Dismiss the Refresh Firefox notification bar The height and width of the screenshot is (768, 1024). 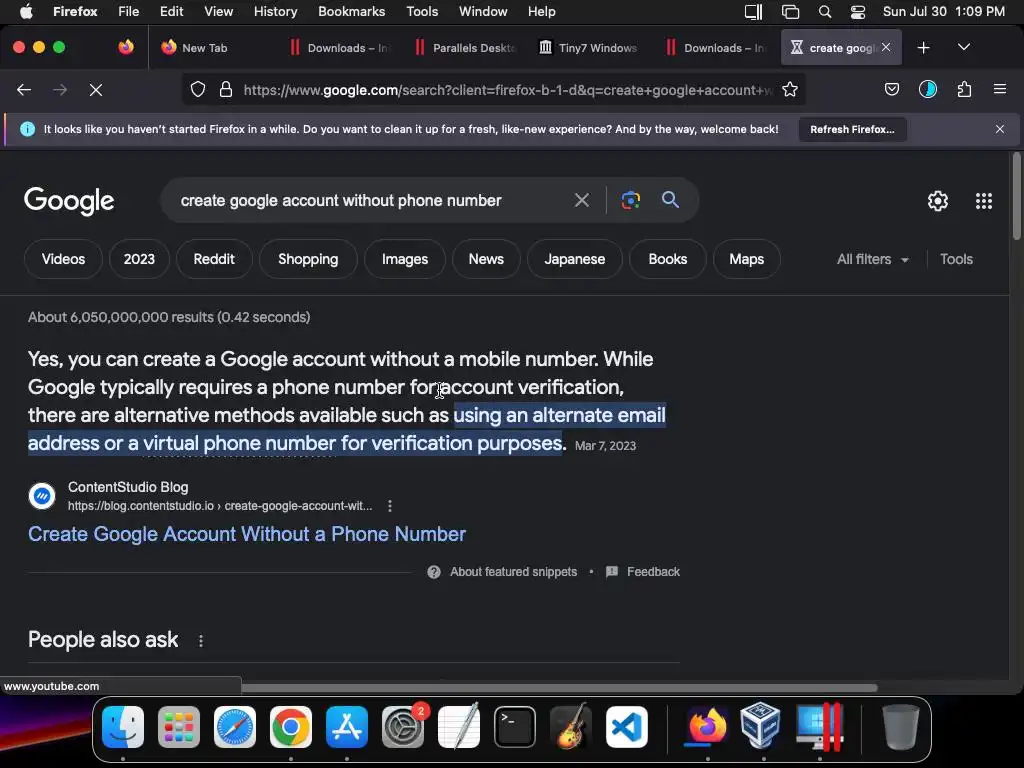coord(1000,129)
